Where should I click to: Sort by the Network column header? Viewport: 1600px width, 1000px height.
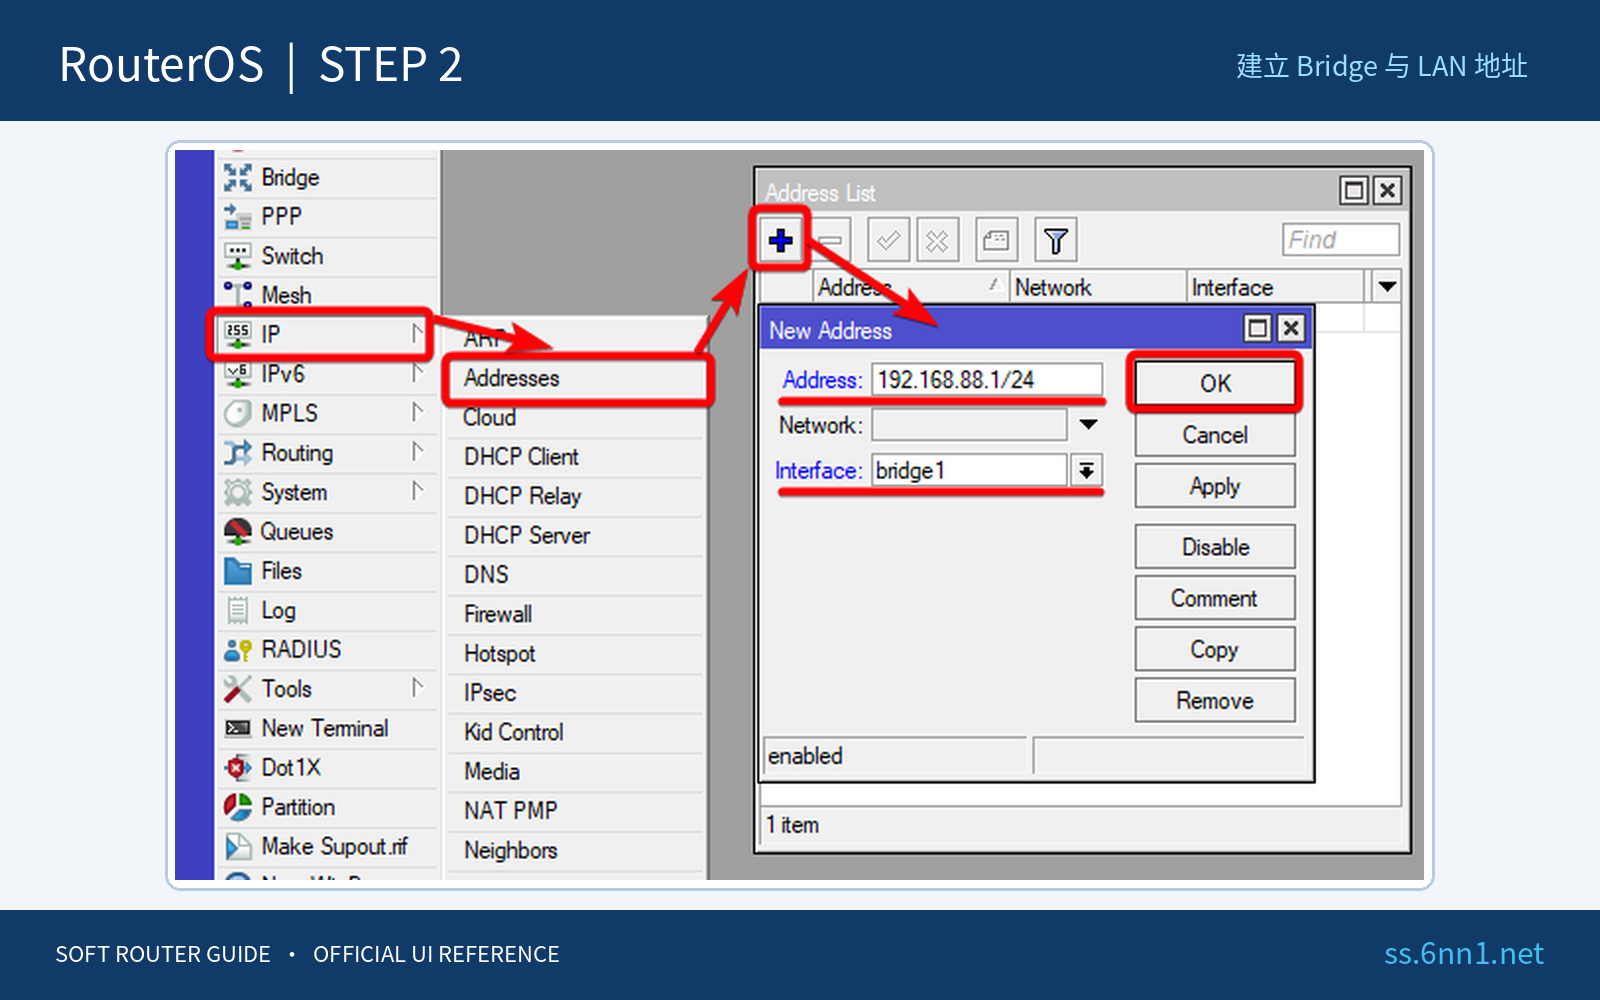[1098, 287]
